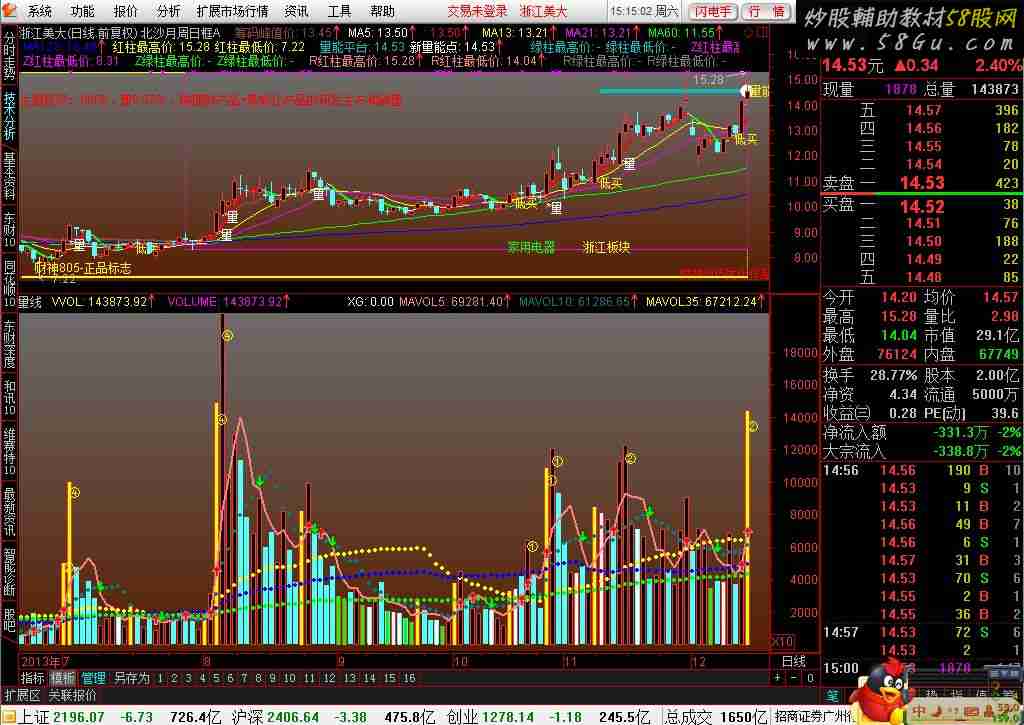This screenshot has height=725, width=1024.
Task: Select template slot 1
Action: (x=160, y=678)
